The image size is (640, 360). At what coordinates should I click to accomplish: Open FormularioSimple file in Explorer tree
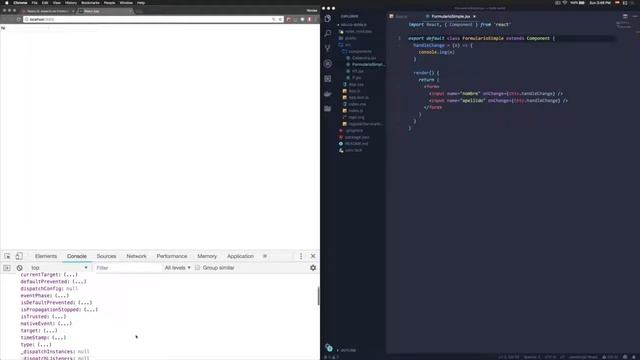[367, 64]
